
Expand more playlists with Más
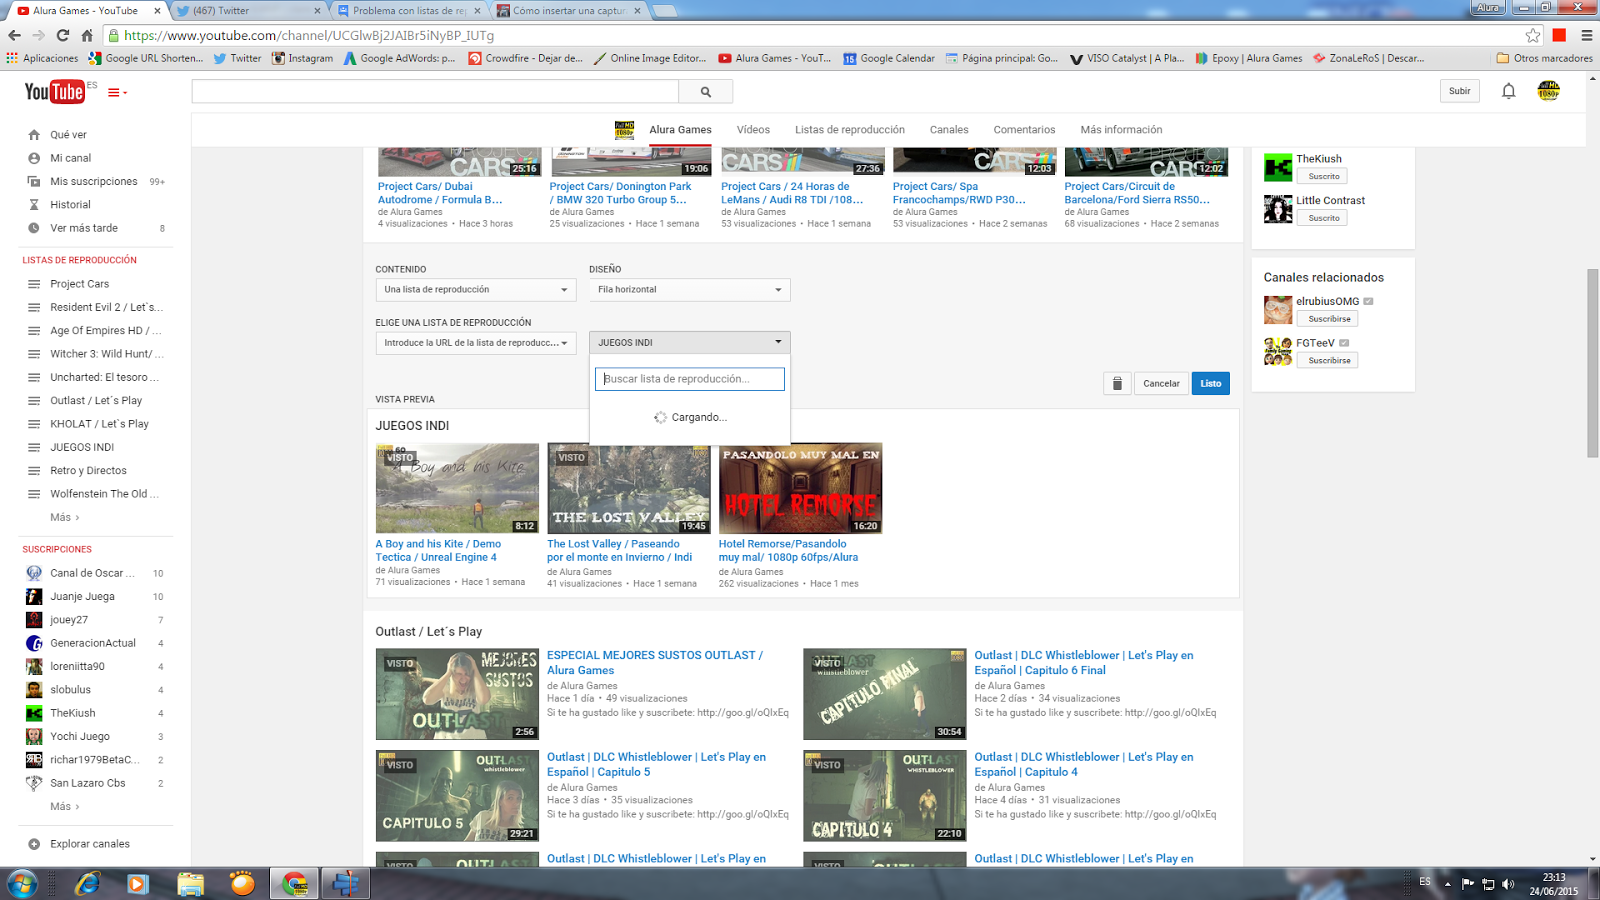pos(64,518)
